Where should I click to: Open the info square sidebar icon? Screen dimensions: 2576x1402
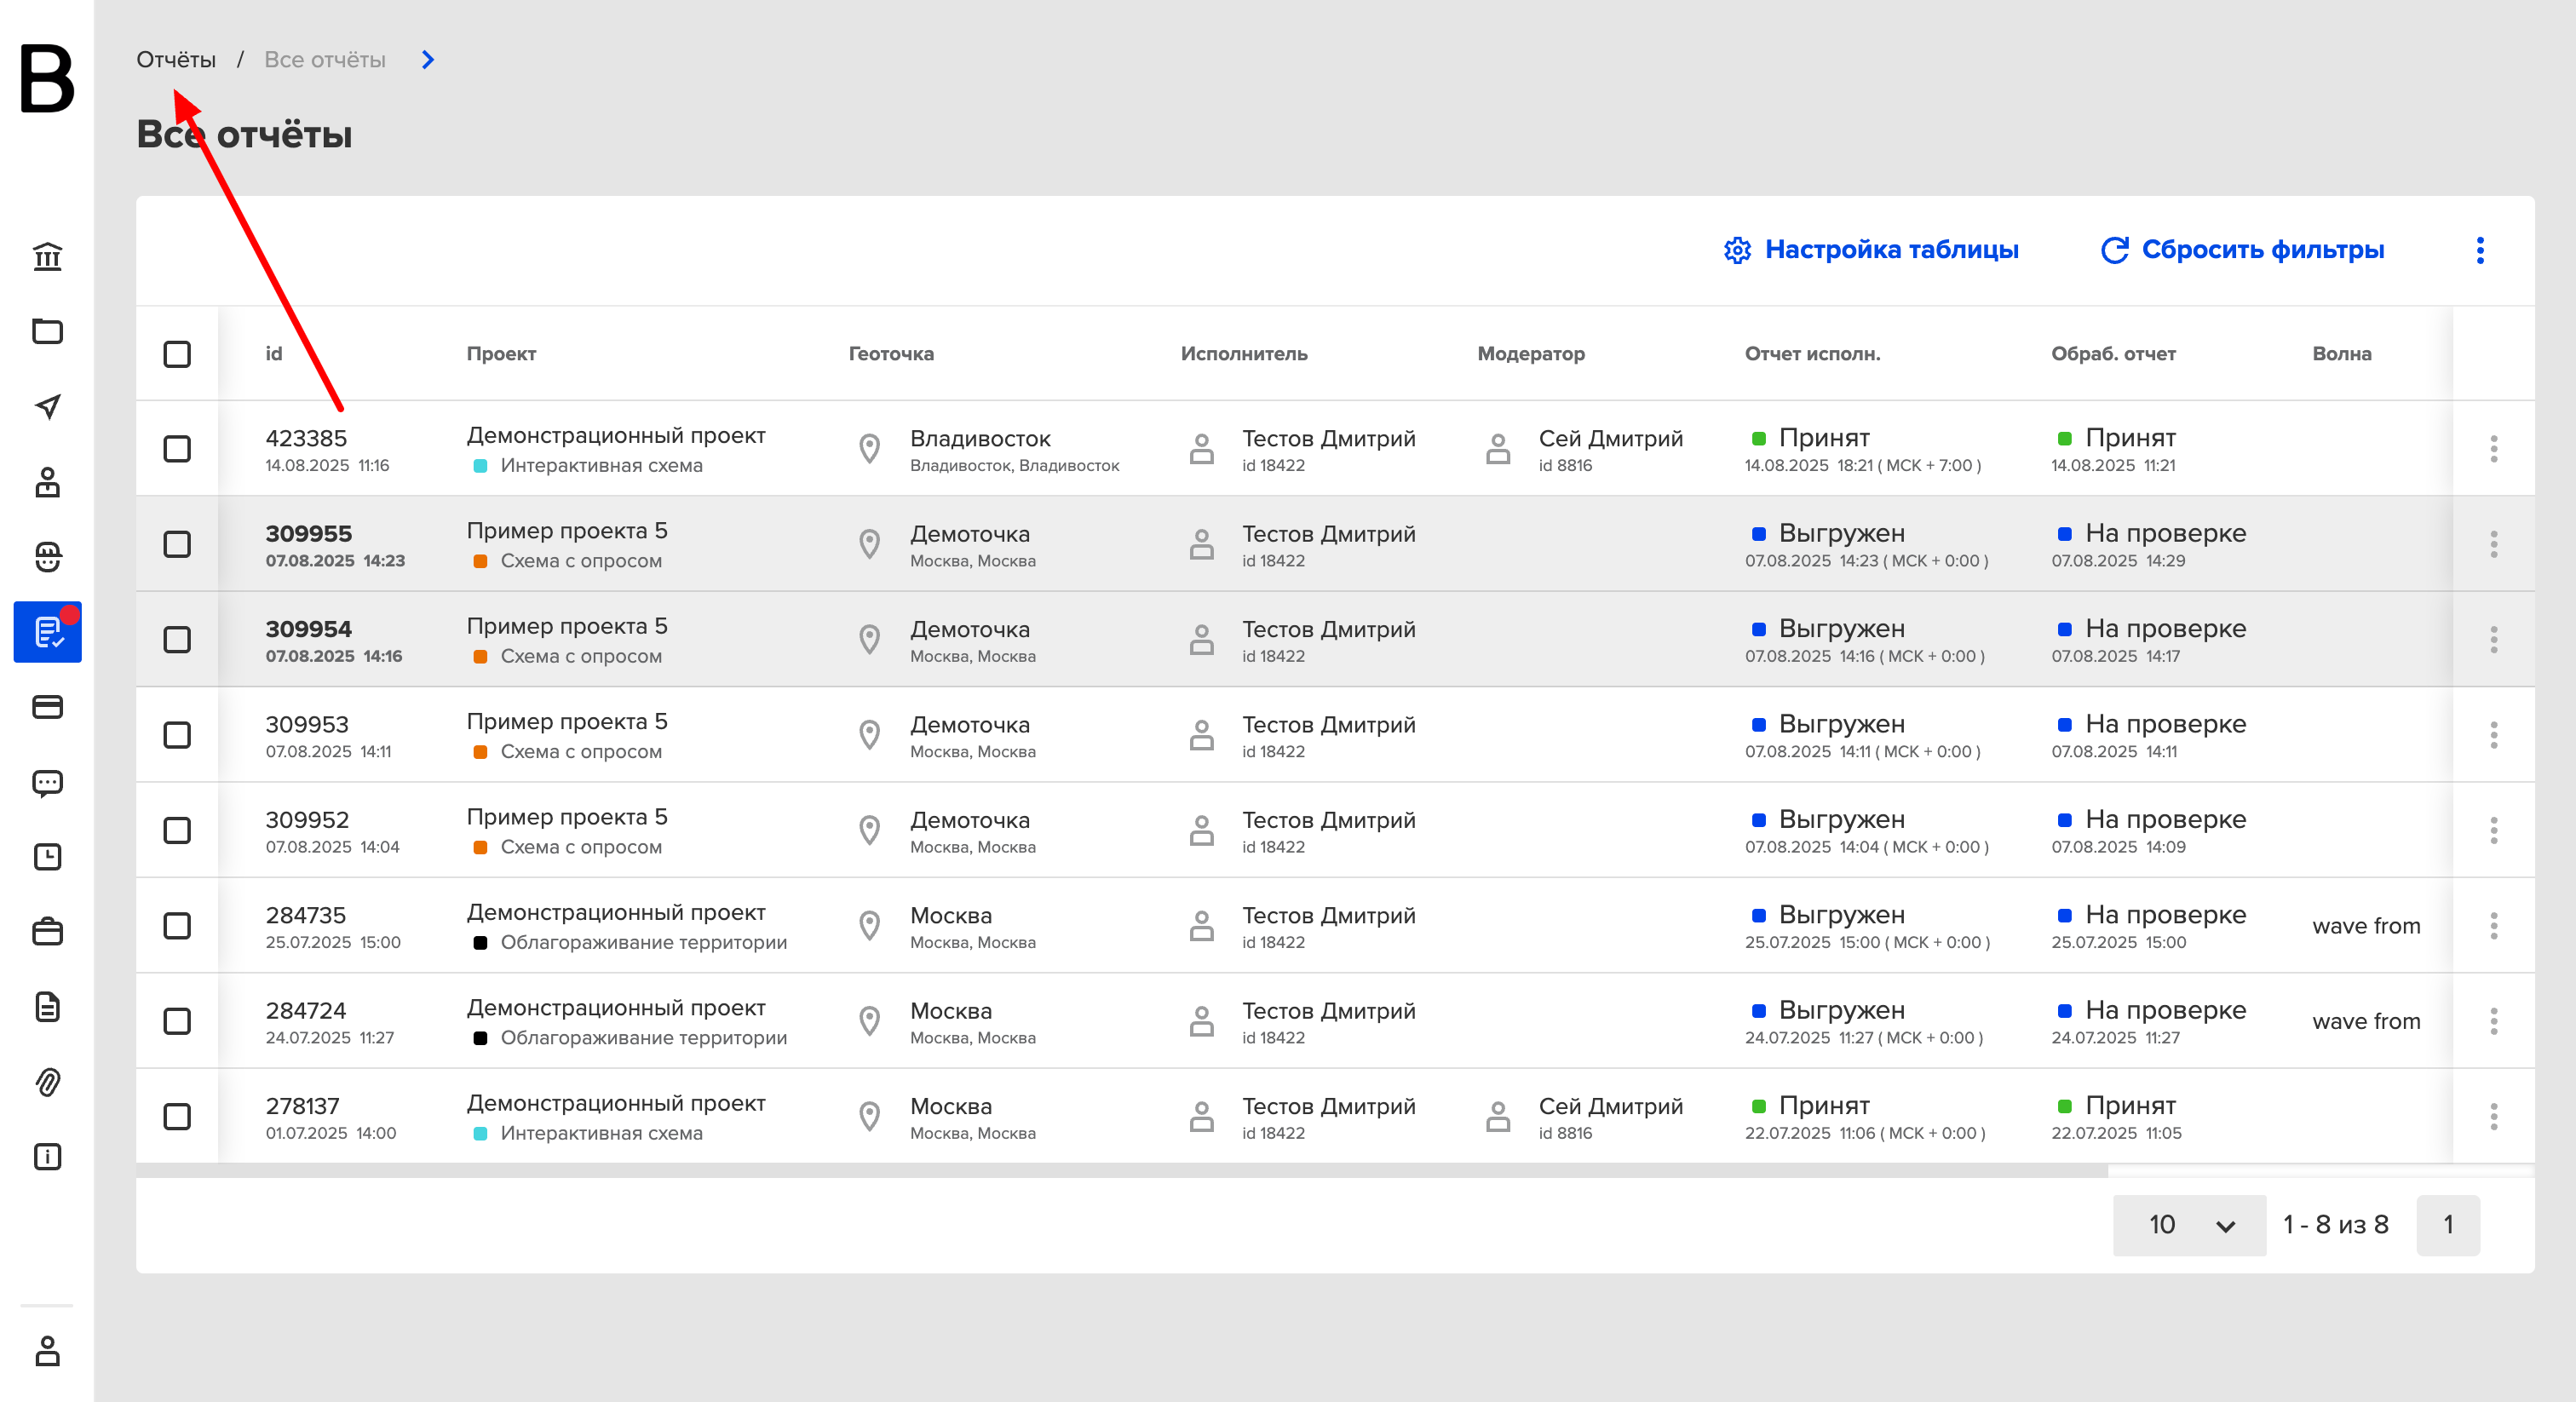pyautogui.click(x=47, y=1157)
